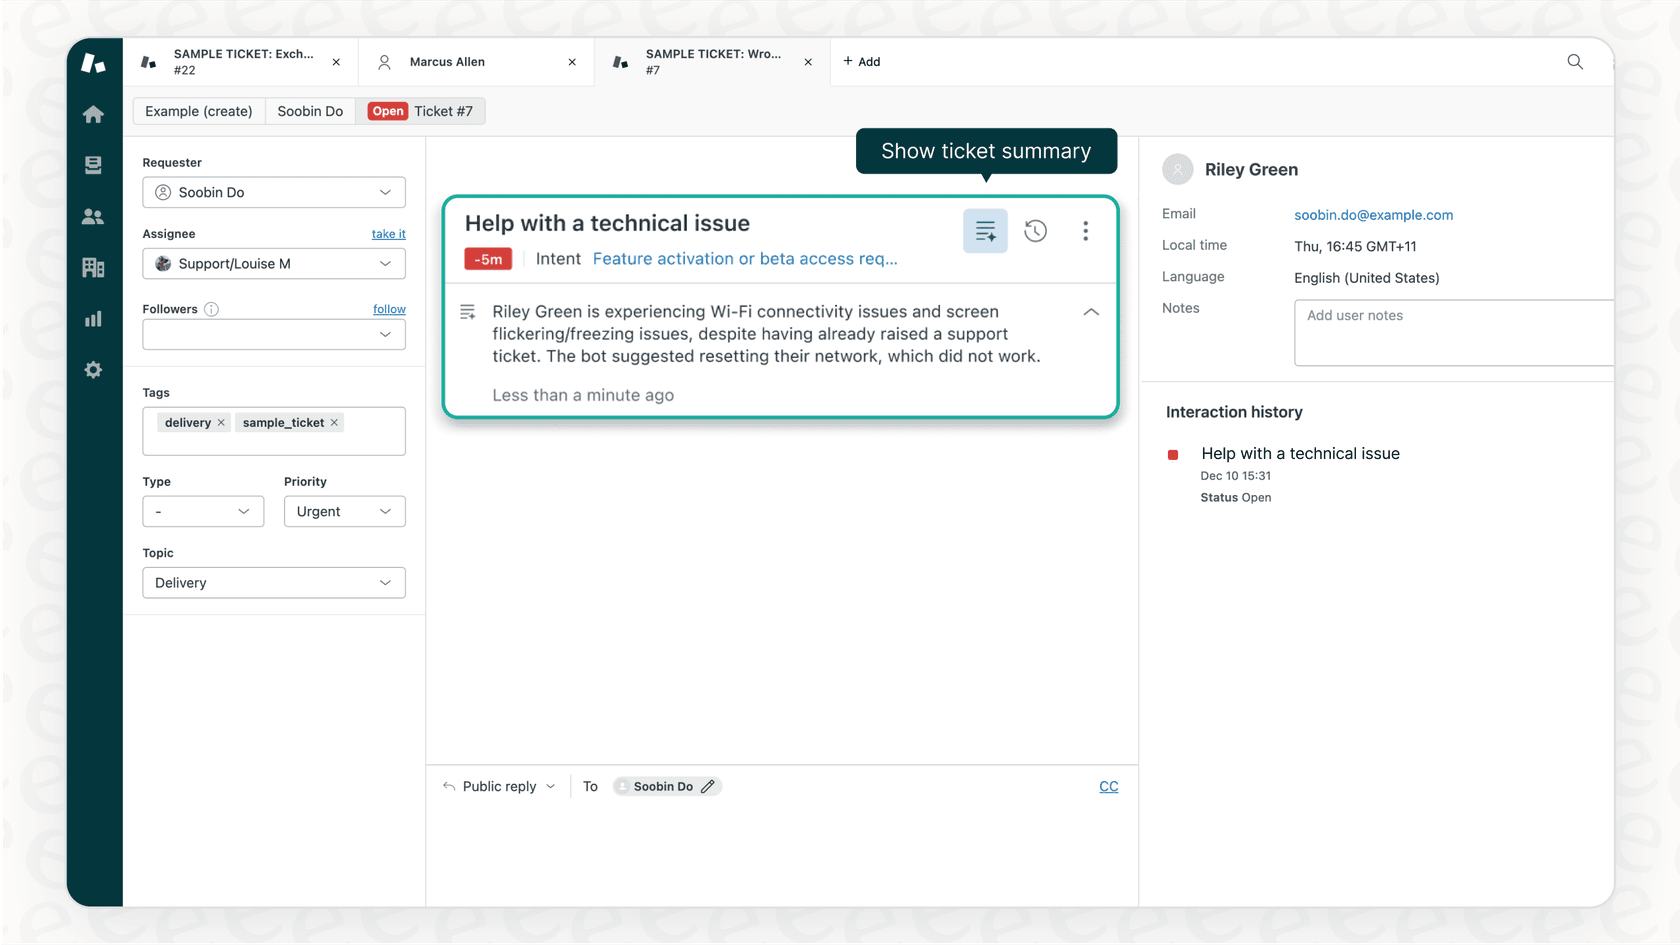Click the AI ticket summary icon

click(x=985, y=230)
